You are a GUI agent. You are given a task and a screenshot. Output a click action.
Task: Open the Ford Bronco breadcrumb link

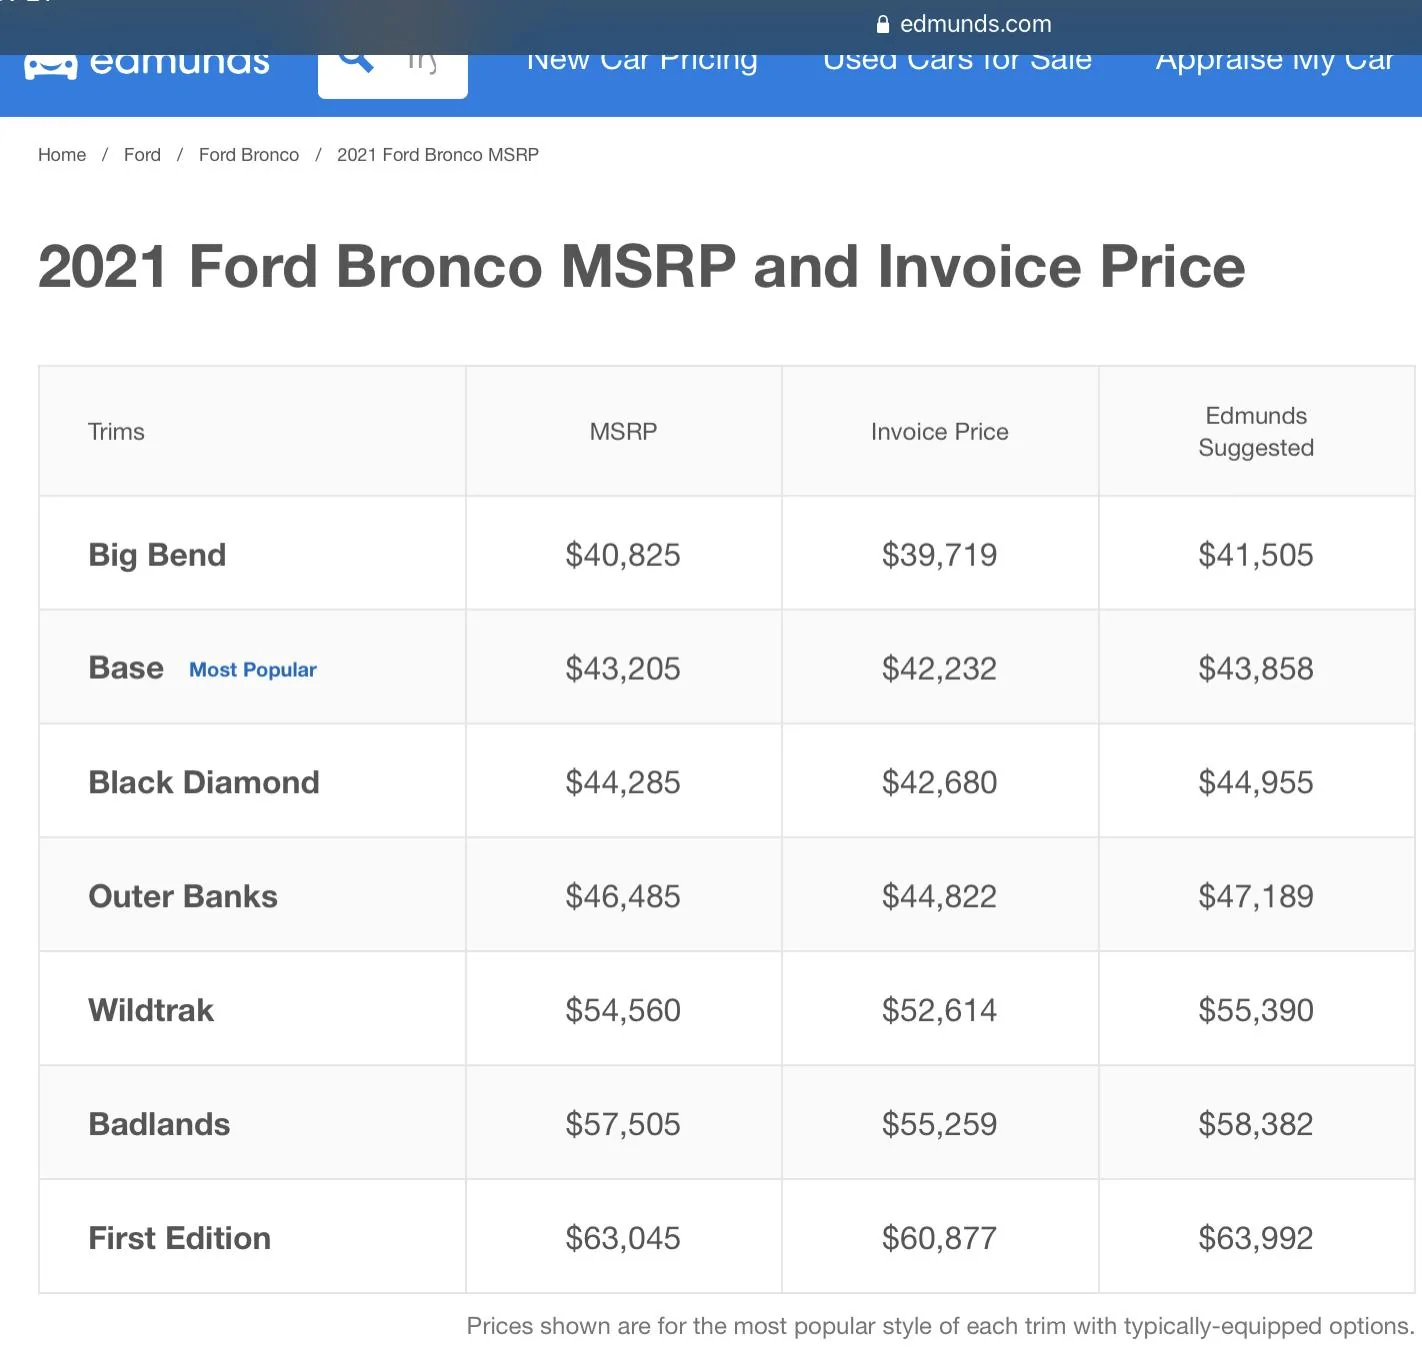[249, 155]
